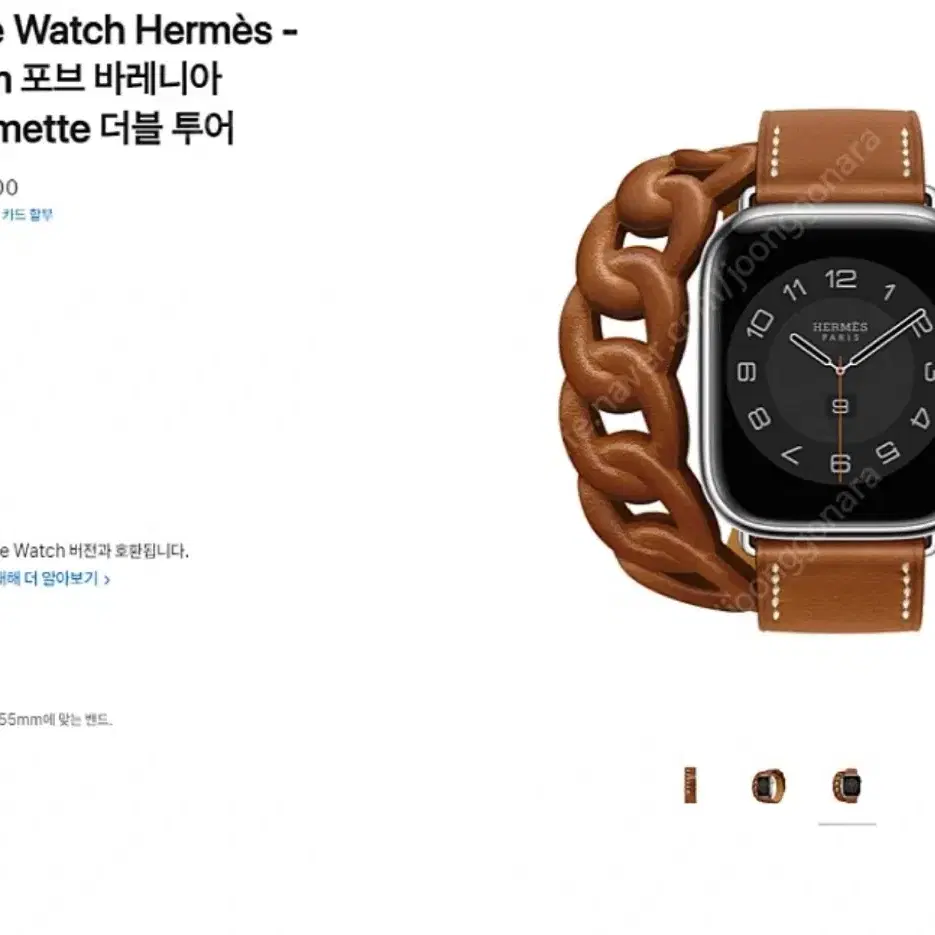Click the 55mm에 맞는 밴드 size description
Viewport: 935px width, 935px height.
tap(55, 720)
